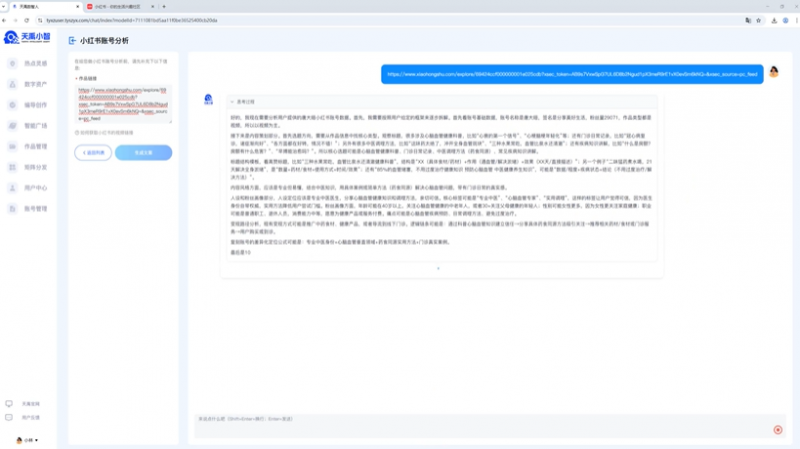
Task: Open the 热点灵感 sidebar icon
Action: (x=10, y=63)
